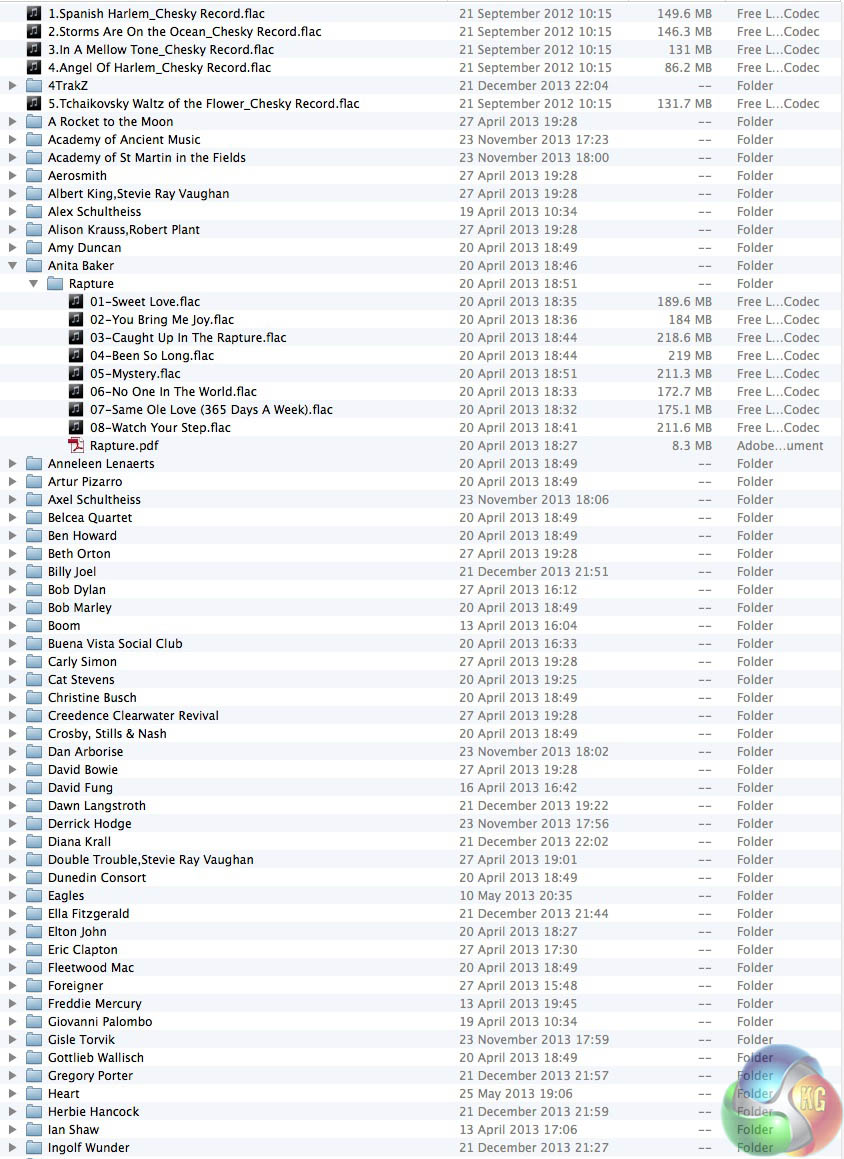844x1159 pixels.
Task: Expand the A Rocket to the Moon folder
Action: point(13,121)
